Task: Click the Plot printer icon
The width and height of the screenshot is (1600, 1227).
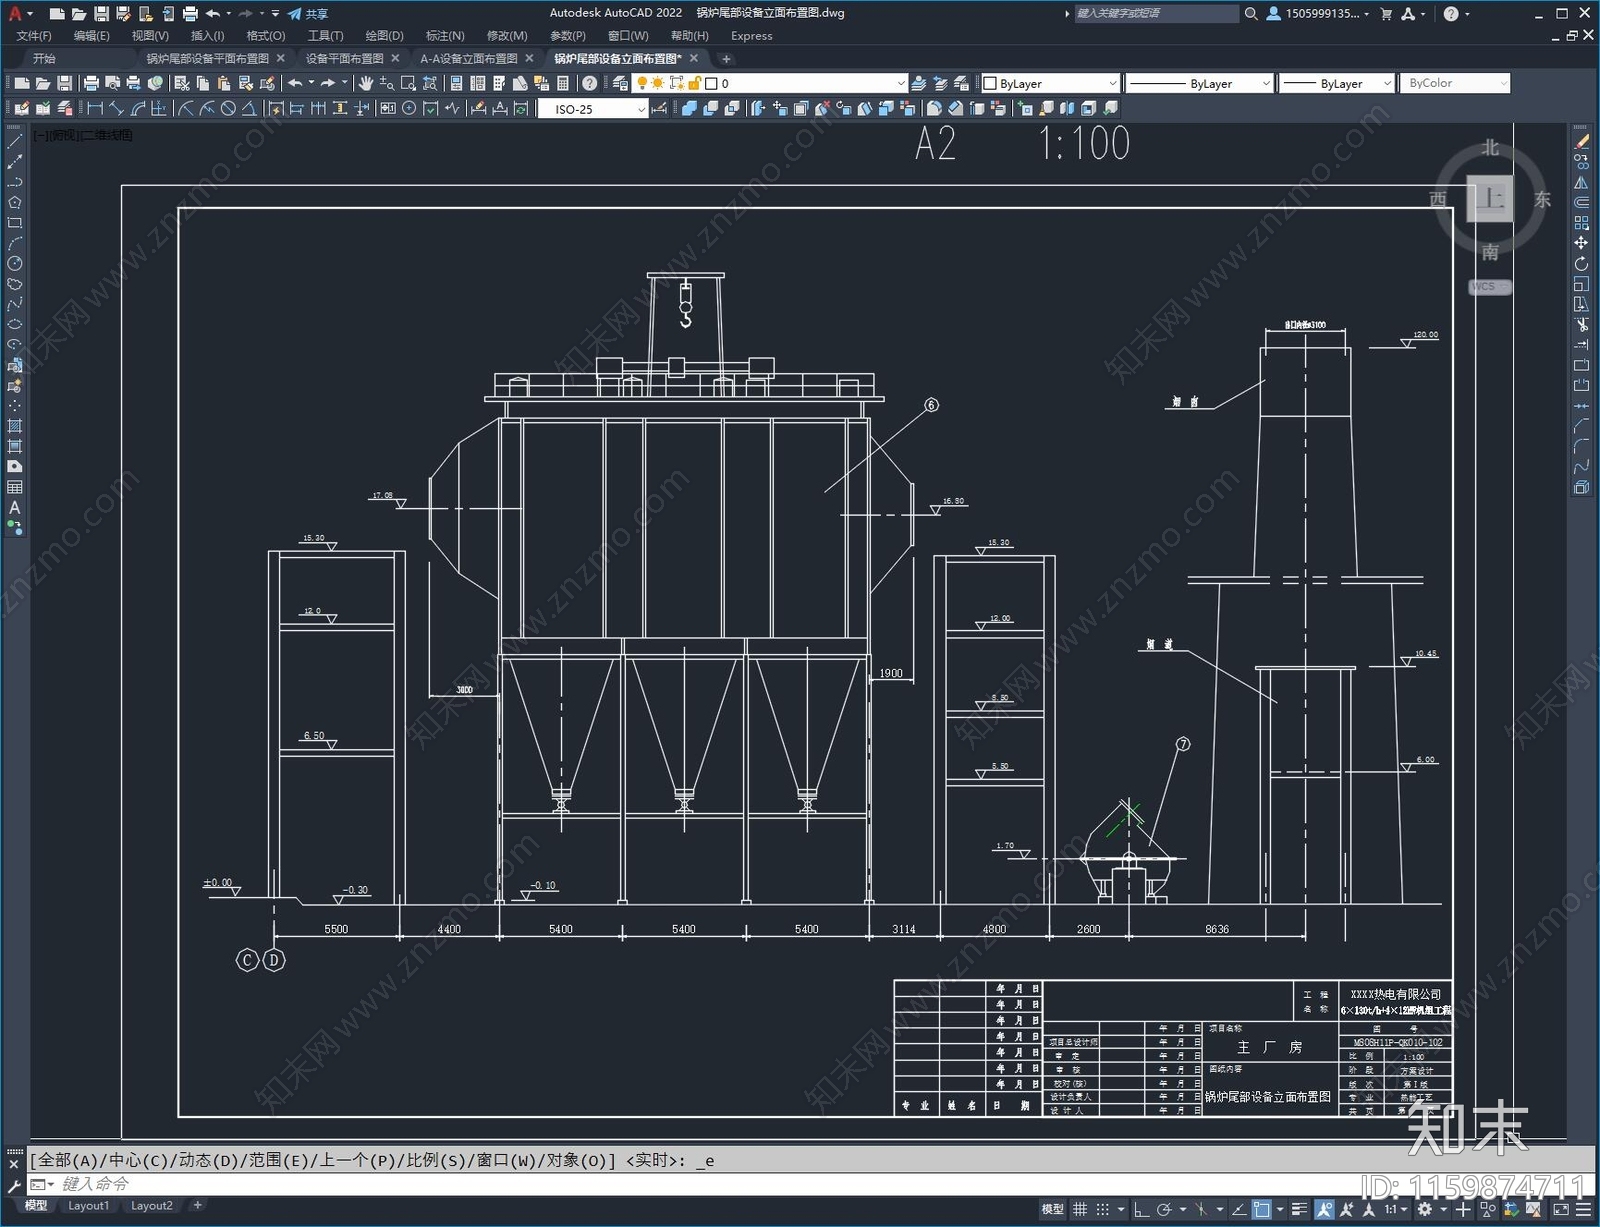Action: [91, 84]
